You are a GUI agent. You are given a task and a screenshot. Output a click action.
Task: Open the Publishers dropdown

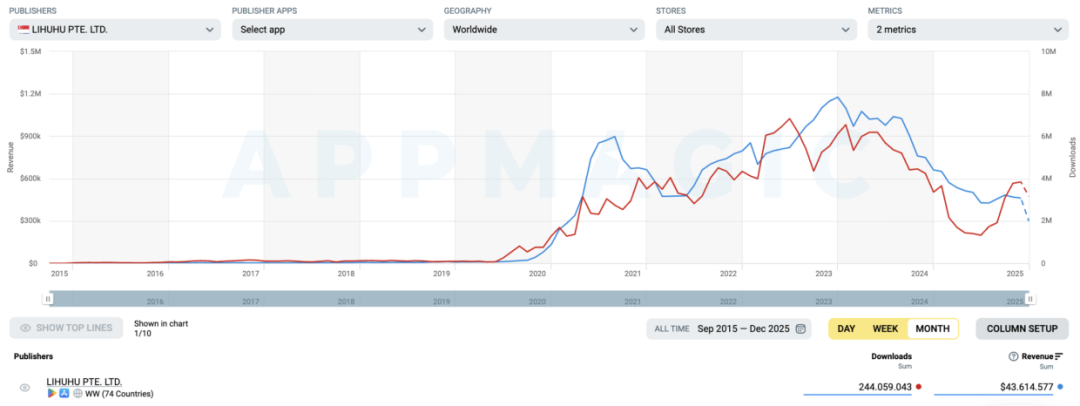pos(115,29)
